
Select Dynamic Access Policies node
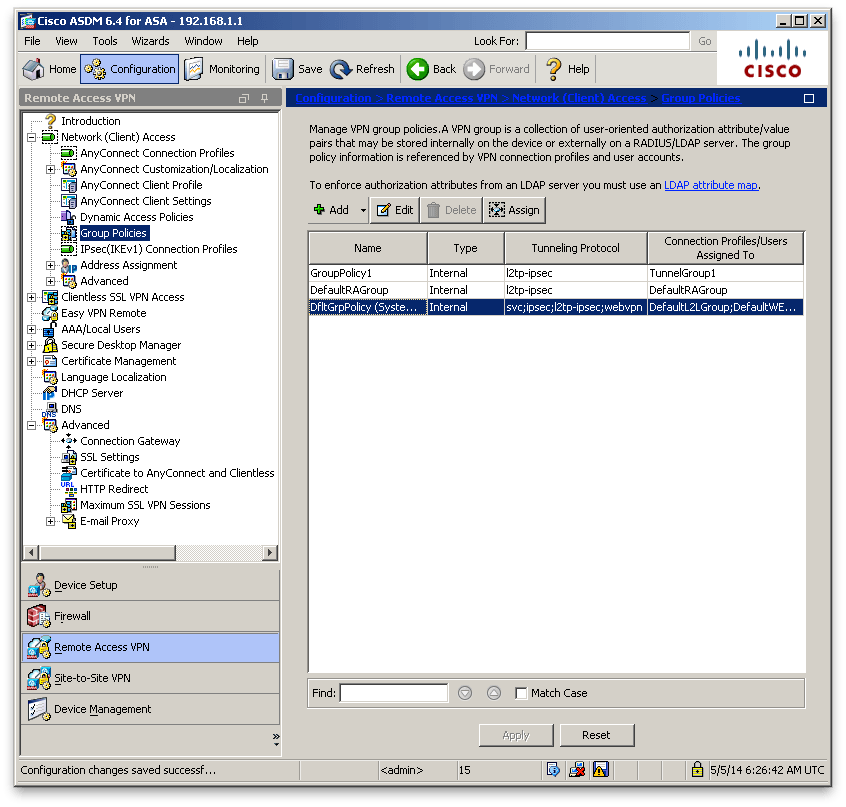pyautogui.click(x=137, y=217)
